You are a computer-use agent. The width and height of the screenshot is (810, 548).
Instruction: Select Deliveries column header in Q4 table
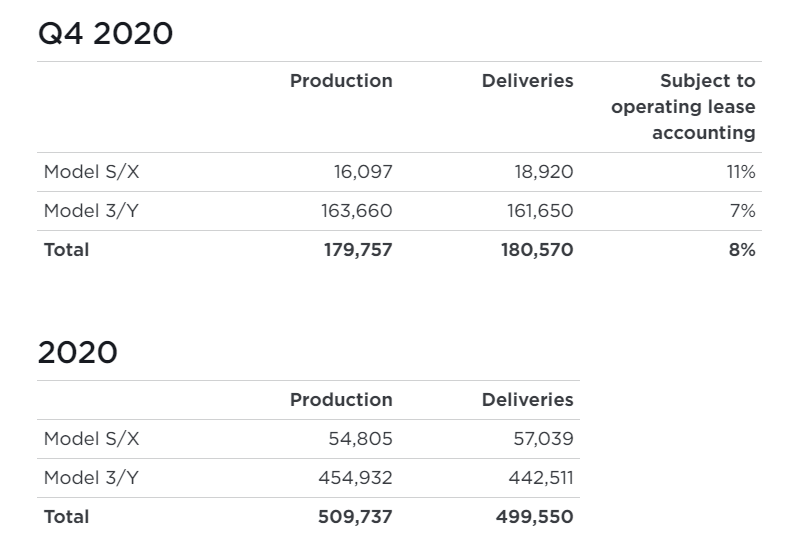(x=527, y=81)
